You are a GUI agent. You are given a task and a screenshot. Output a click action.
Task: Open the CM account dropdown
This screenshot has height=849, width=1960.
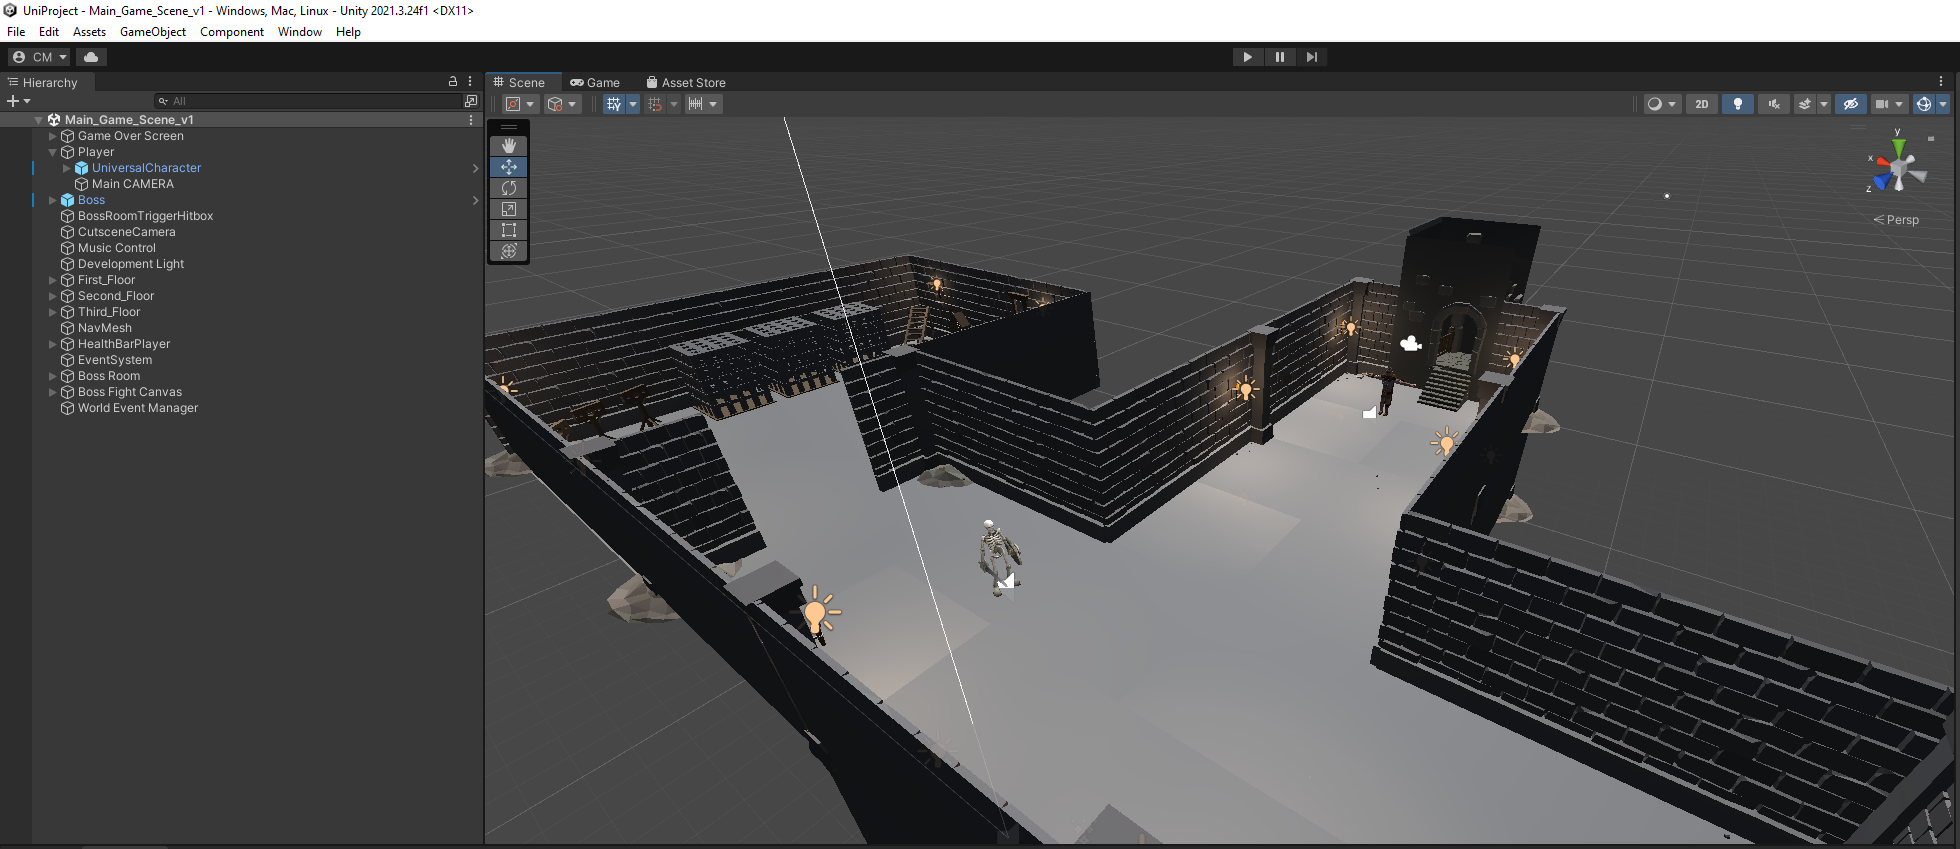tap(40, 57)
